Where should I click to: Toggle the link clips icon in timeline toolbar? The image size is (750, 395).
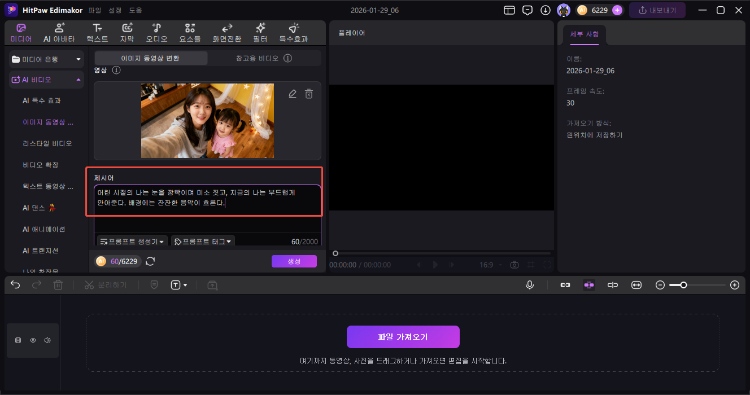(565, 285)
